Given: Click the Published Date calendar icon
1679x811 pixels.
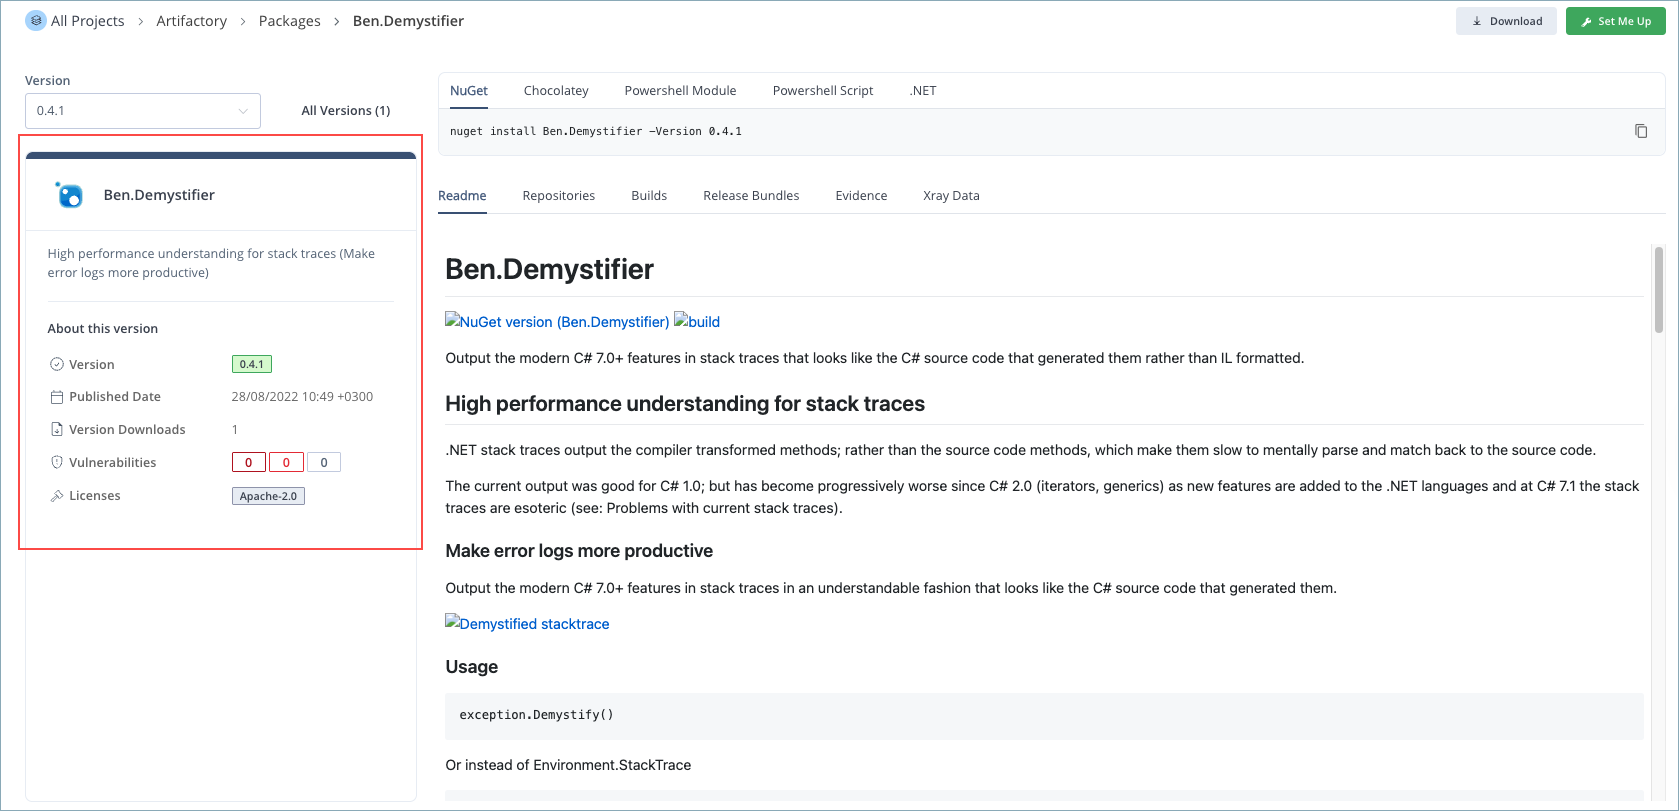Looking at the screenshot, I should [x=57, y=397].
